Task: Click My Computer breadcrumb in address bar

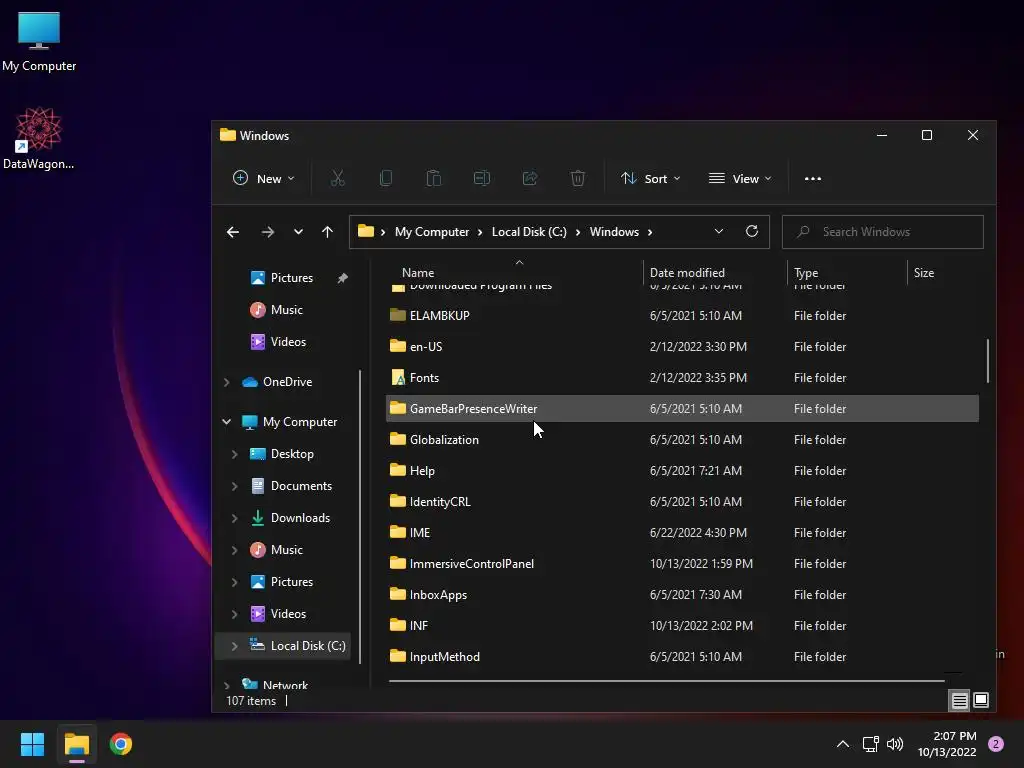Action: click(432, 232)
